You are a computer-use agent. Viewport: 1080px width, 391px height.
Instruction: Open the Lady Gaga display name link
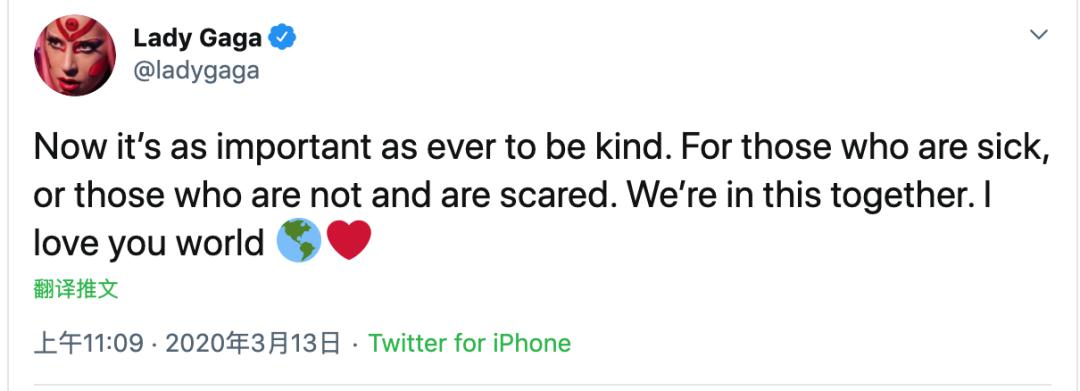[x=198, y=38]
